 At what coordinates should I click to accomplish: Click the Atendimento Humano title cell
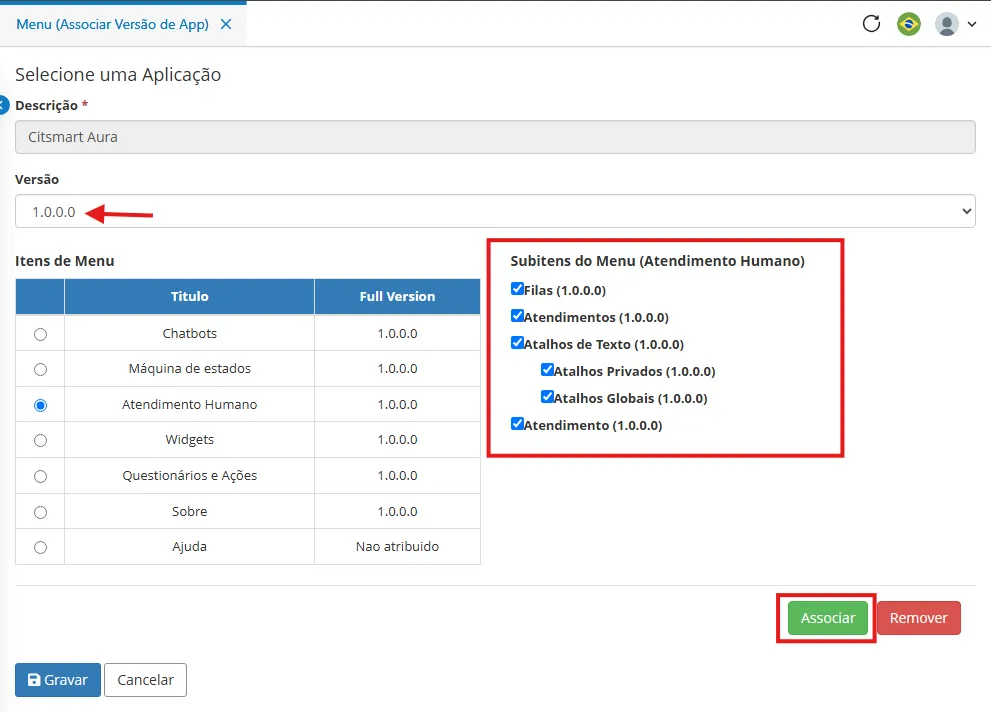tap(189, 404)
